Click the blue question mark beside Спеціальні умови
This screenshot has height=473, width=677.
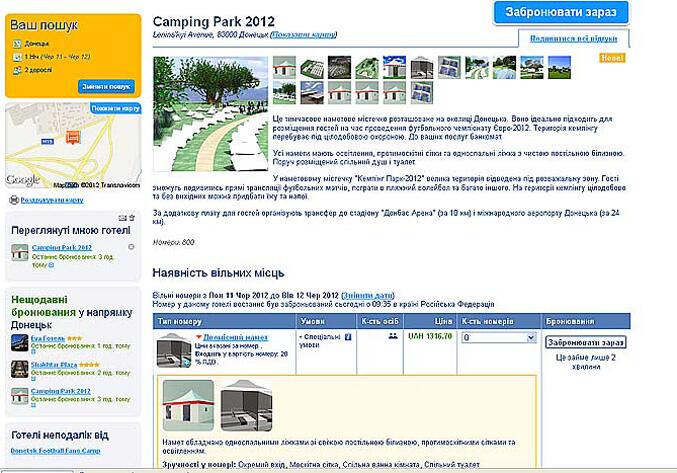[348, 337]
